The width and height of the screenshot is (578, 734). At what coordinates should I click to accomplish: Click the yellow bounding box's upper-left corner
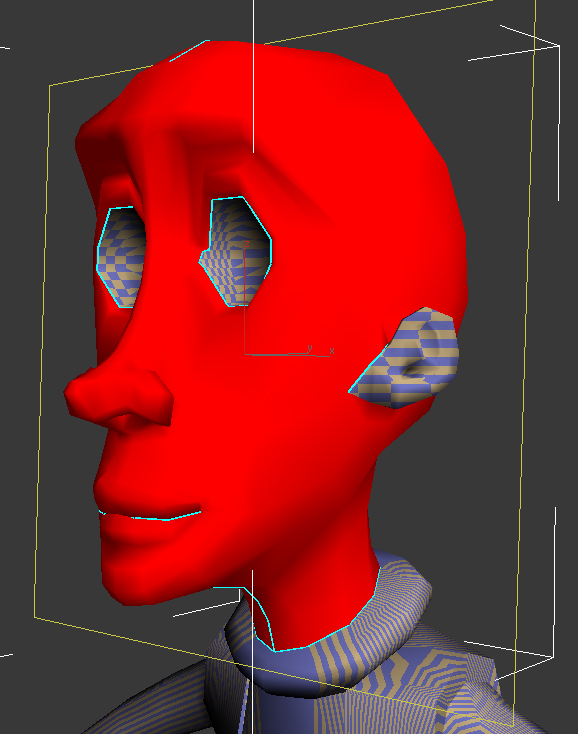tap(50, 86)
